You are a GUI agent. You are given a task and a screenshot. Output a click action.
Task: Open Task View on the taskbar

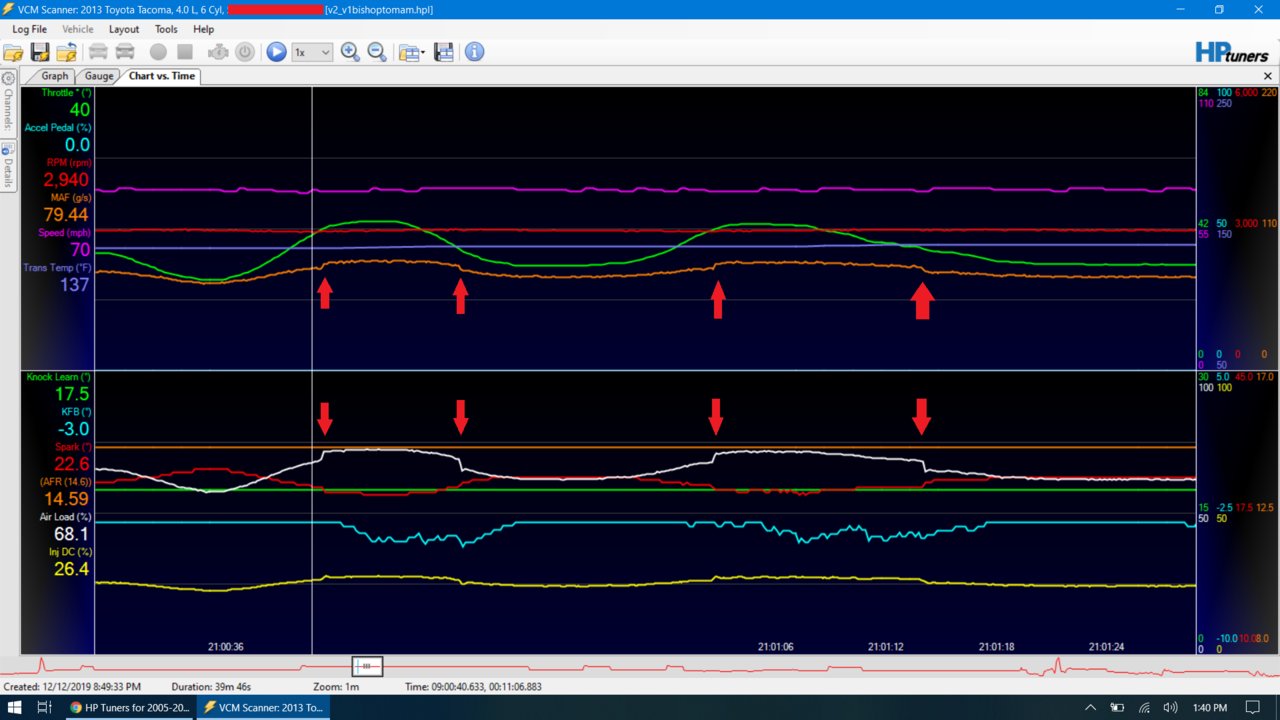pyautogui.click(x=44, y=707)
